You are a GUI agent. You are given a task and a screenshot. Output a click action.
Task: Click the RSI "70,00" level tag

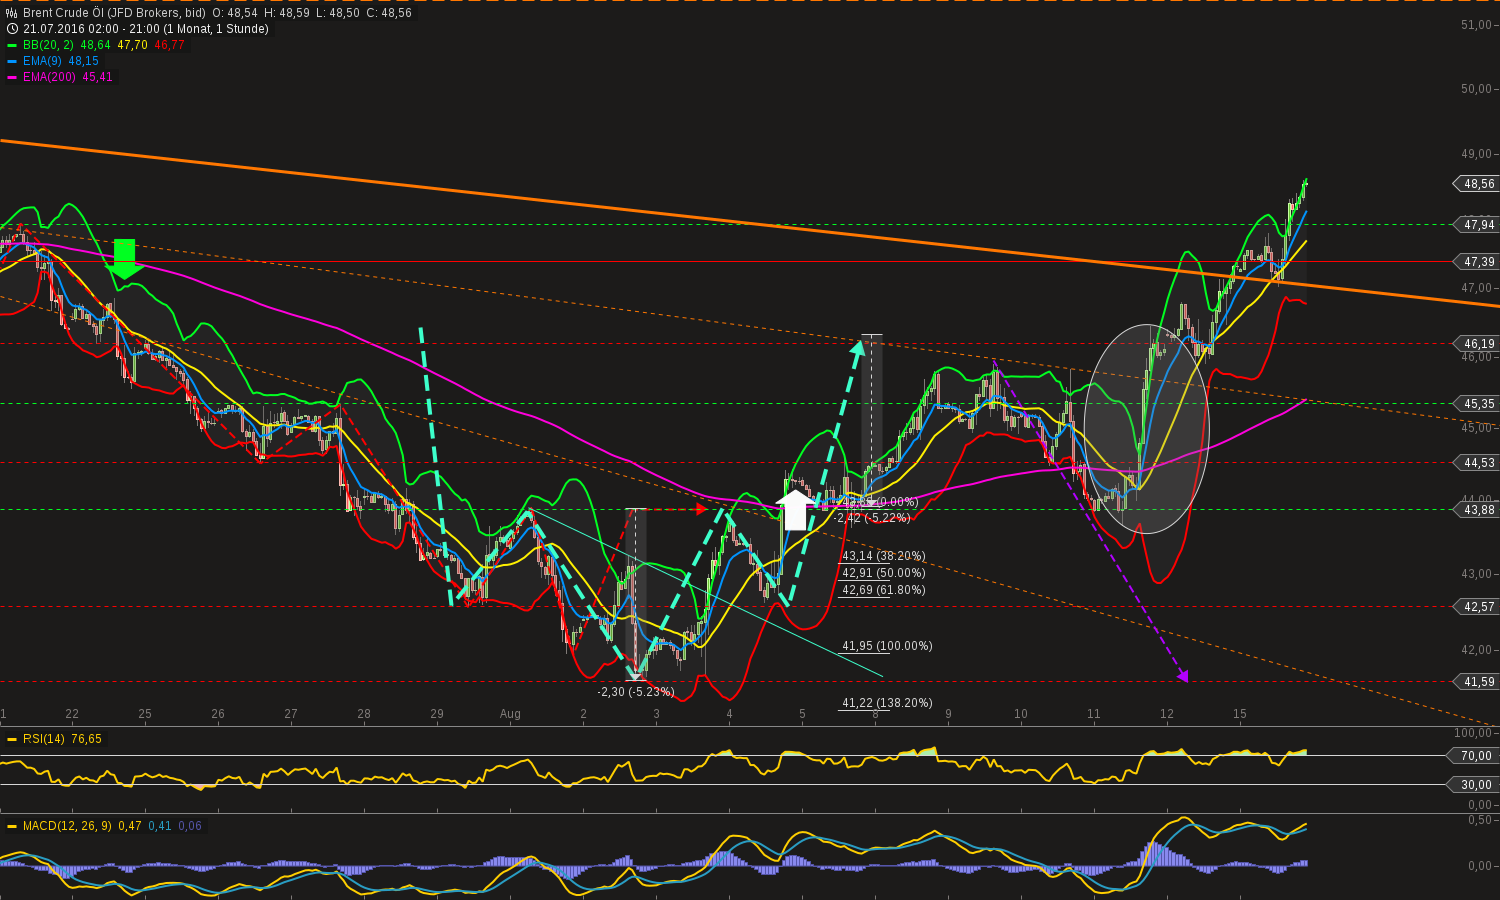coord(1473,756)
